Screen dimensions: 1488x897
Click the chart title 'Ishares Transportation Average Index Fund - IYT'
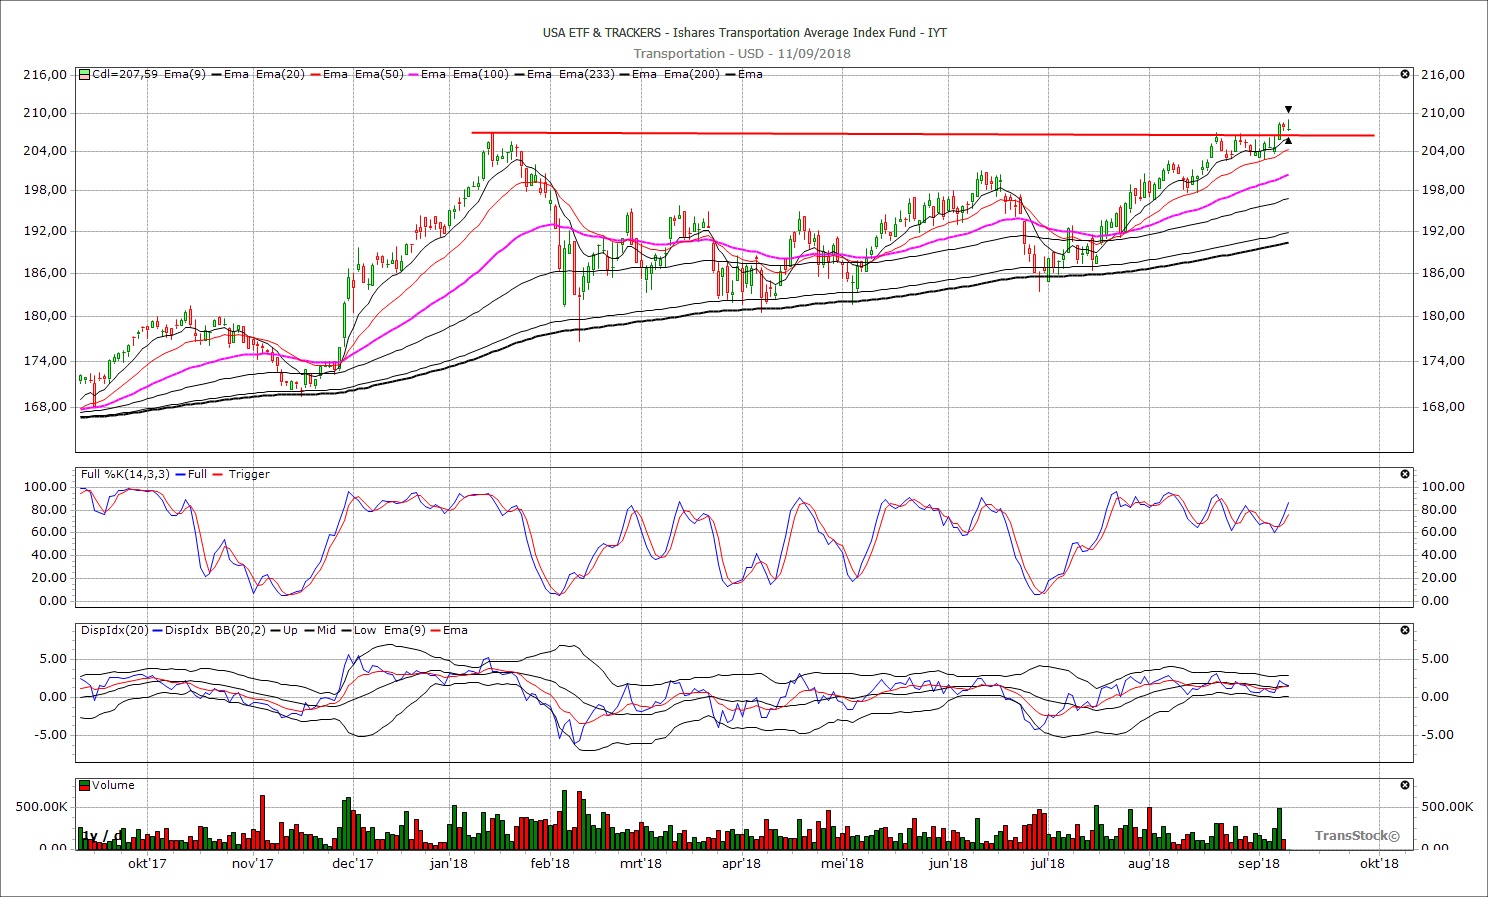click(809, 32)
